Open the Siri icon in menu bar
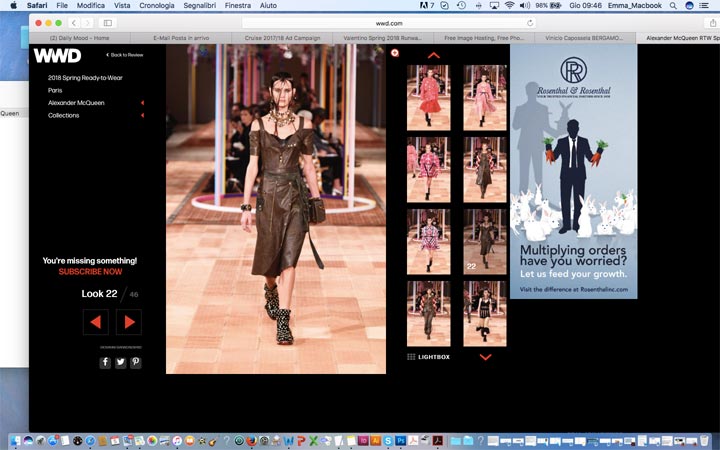720x450 pixels. pos(689,6)
